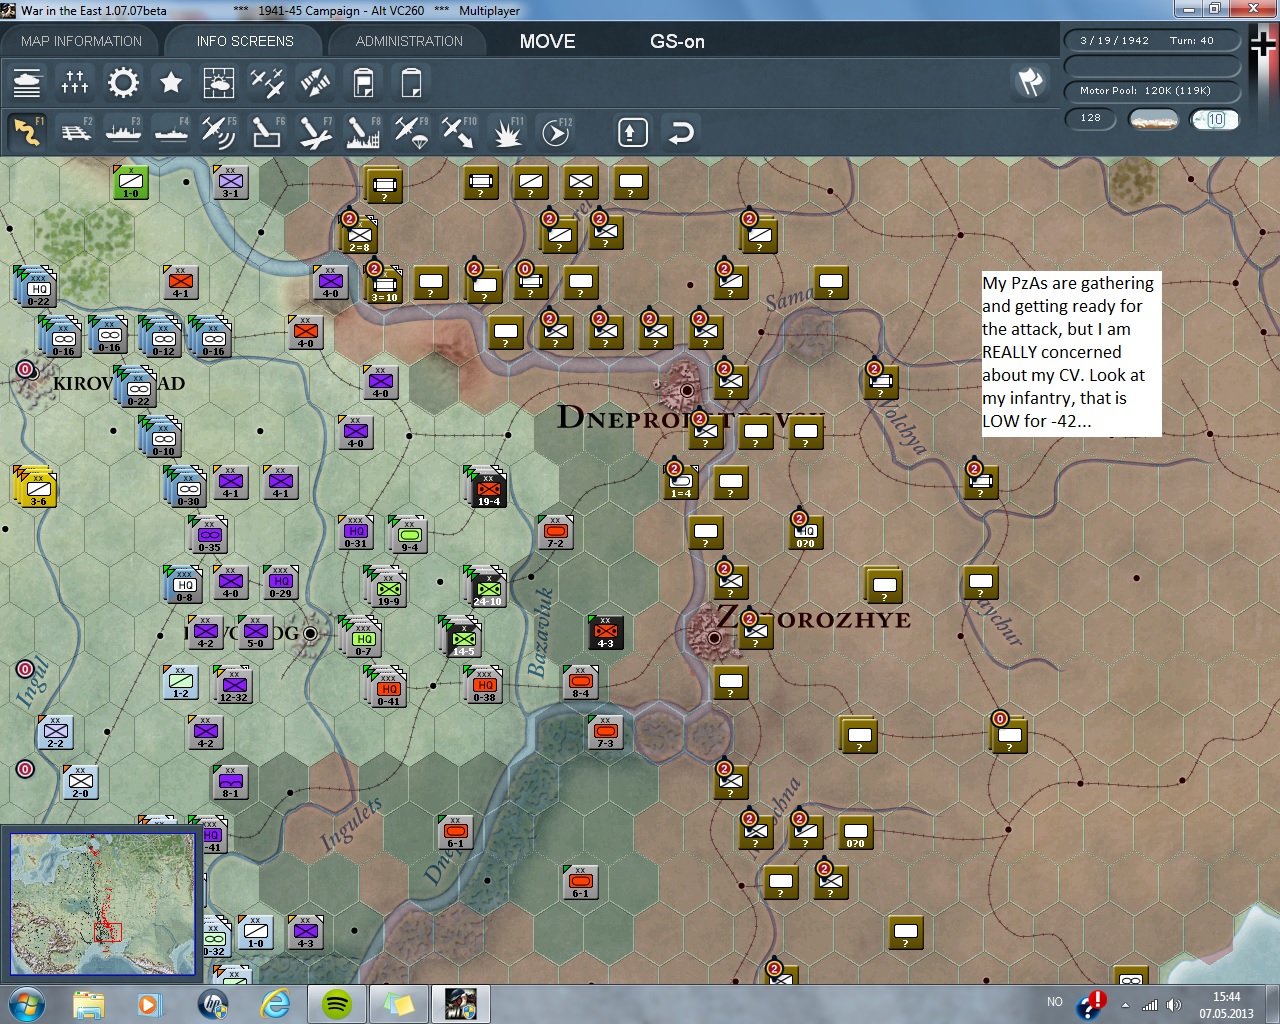Click the undo move curved arrow icon

click(681, 132)
